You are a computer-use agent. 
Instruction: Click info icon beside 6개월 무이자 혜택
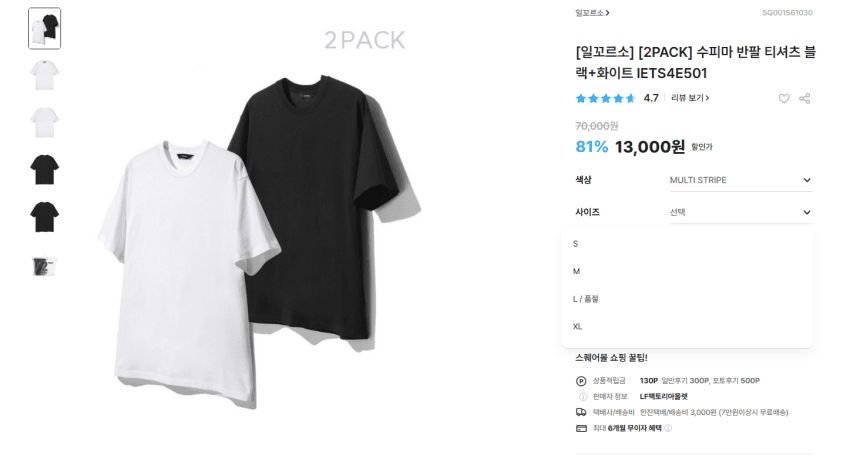pos(668,428)
